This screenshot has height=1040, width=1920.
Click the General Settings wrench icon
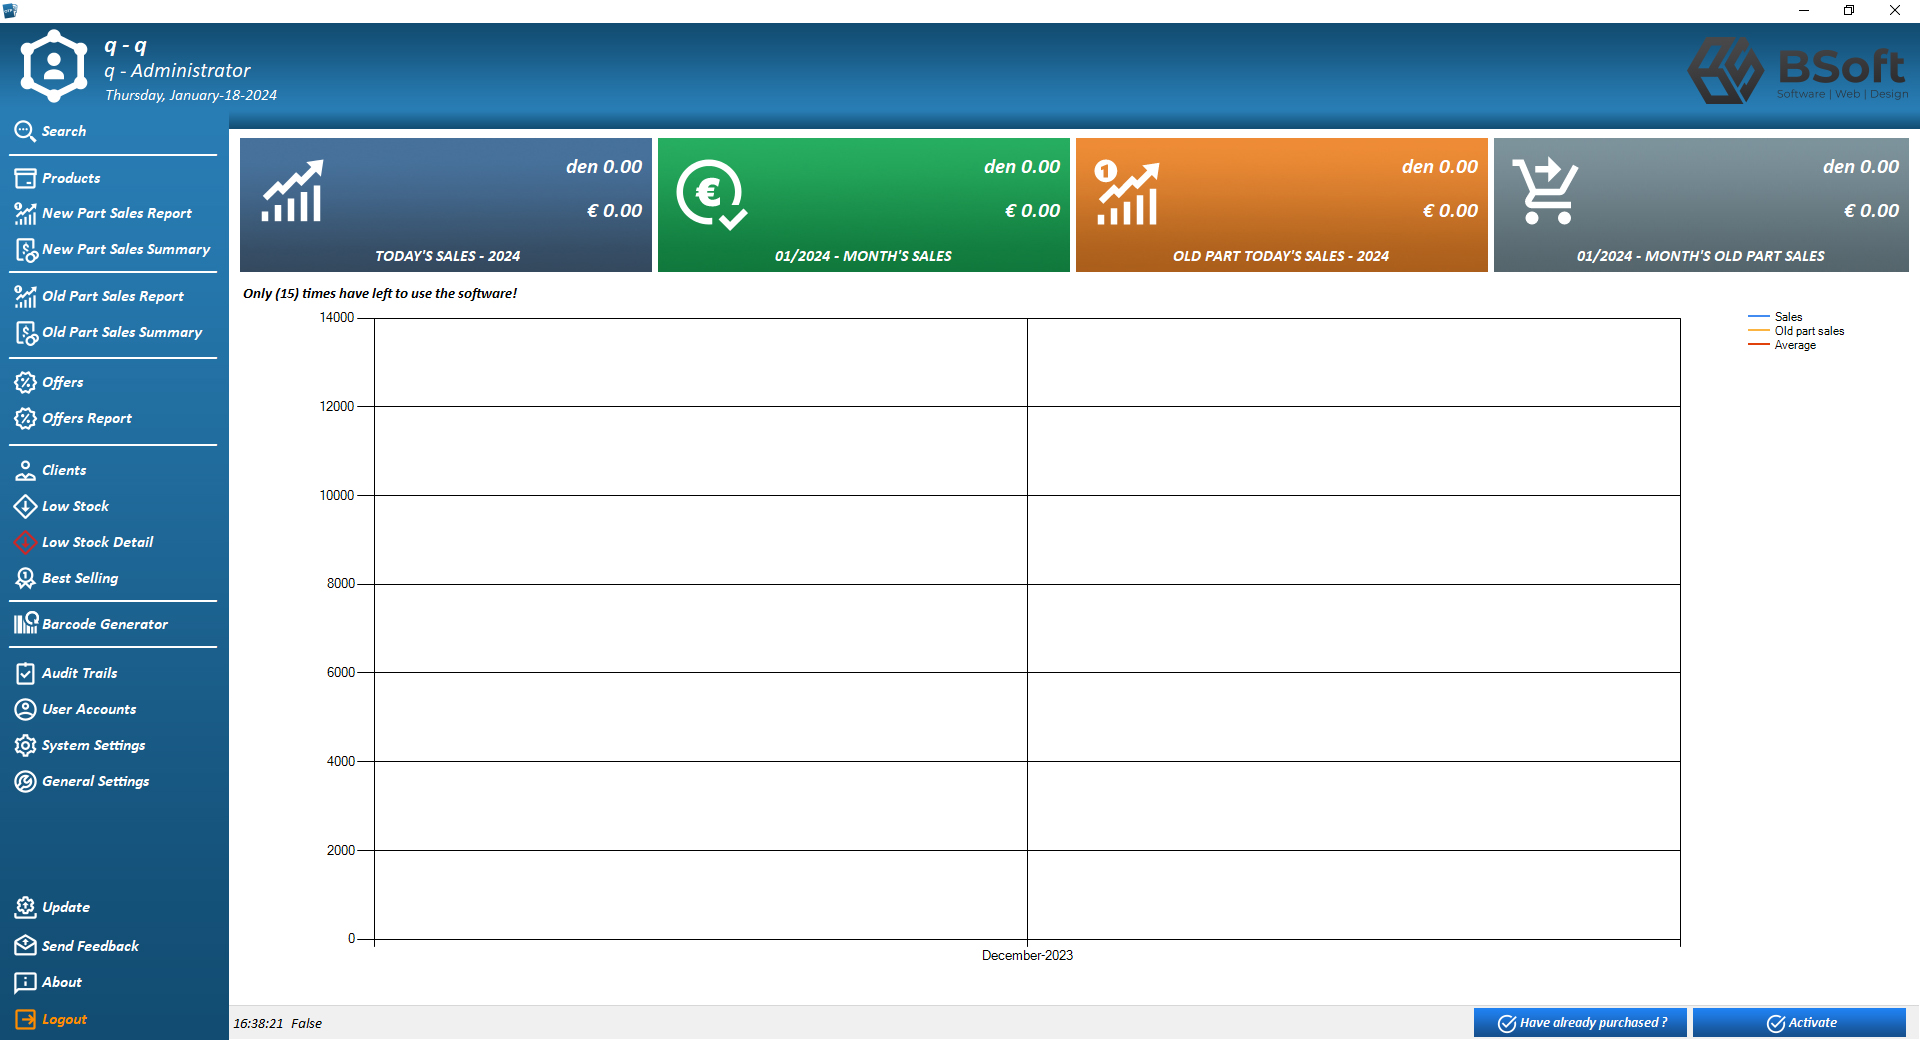click(x=25, y=781)
